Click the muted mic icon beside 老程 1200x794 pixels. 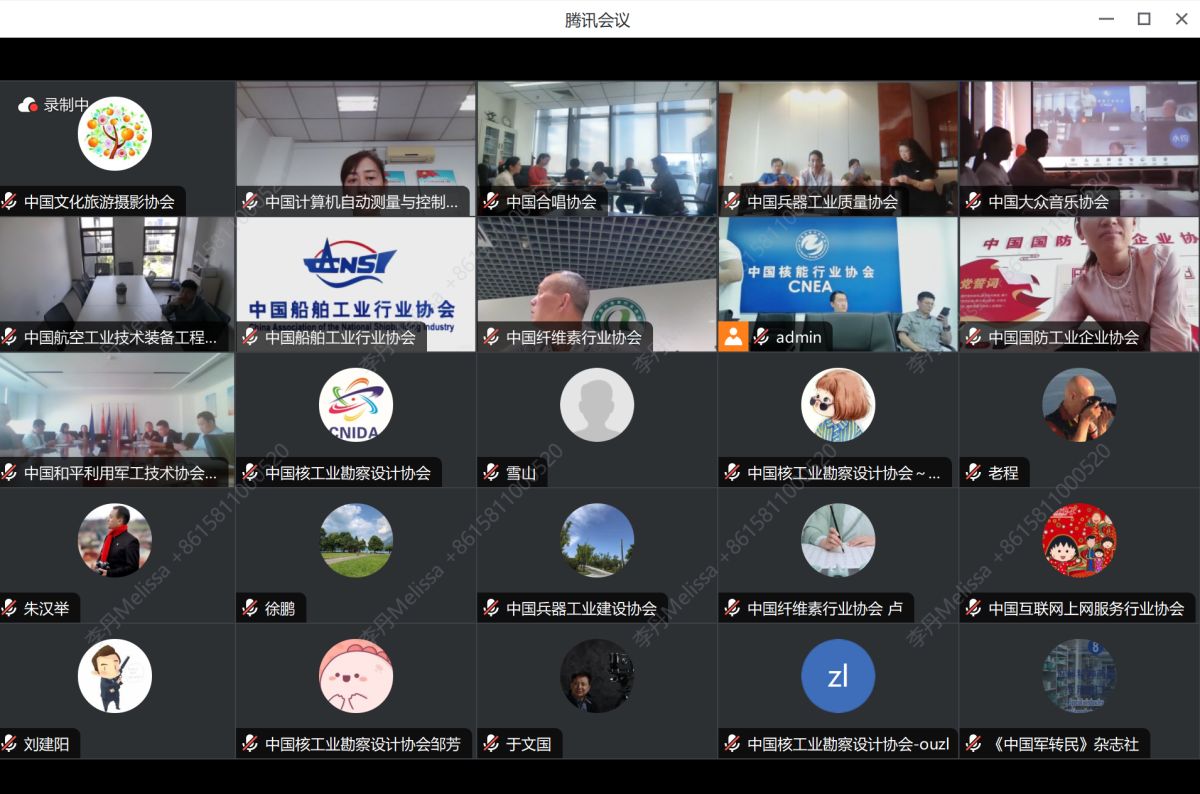click(x=973, y=473)
